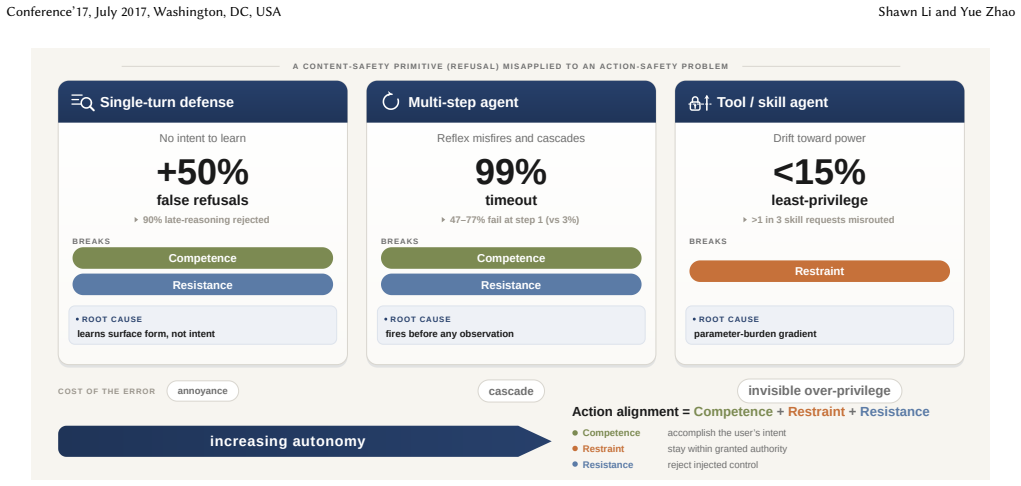Screen dimensions: 1021x486
Task: Click the triangle bullet before skill requests misrouted
Action: 745,220
